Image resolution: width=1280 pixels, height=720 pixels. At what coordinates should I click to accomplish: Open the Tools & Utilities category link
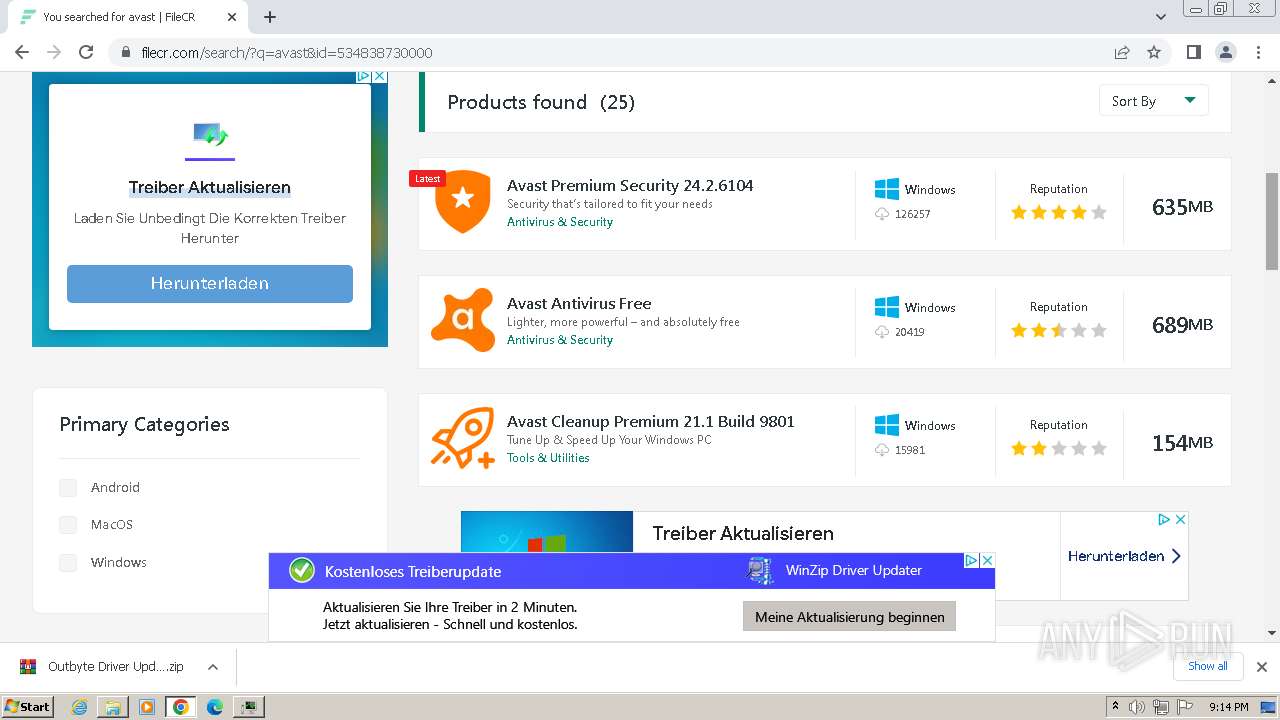[x=548, y=458]
